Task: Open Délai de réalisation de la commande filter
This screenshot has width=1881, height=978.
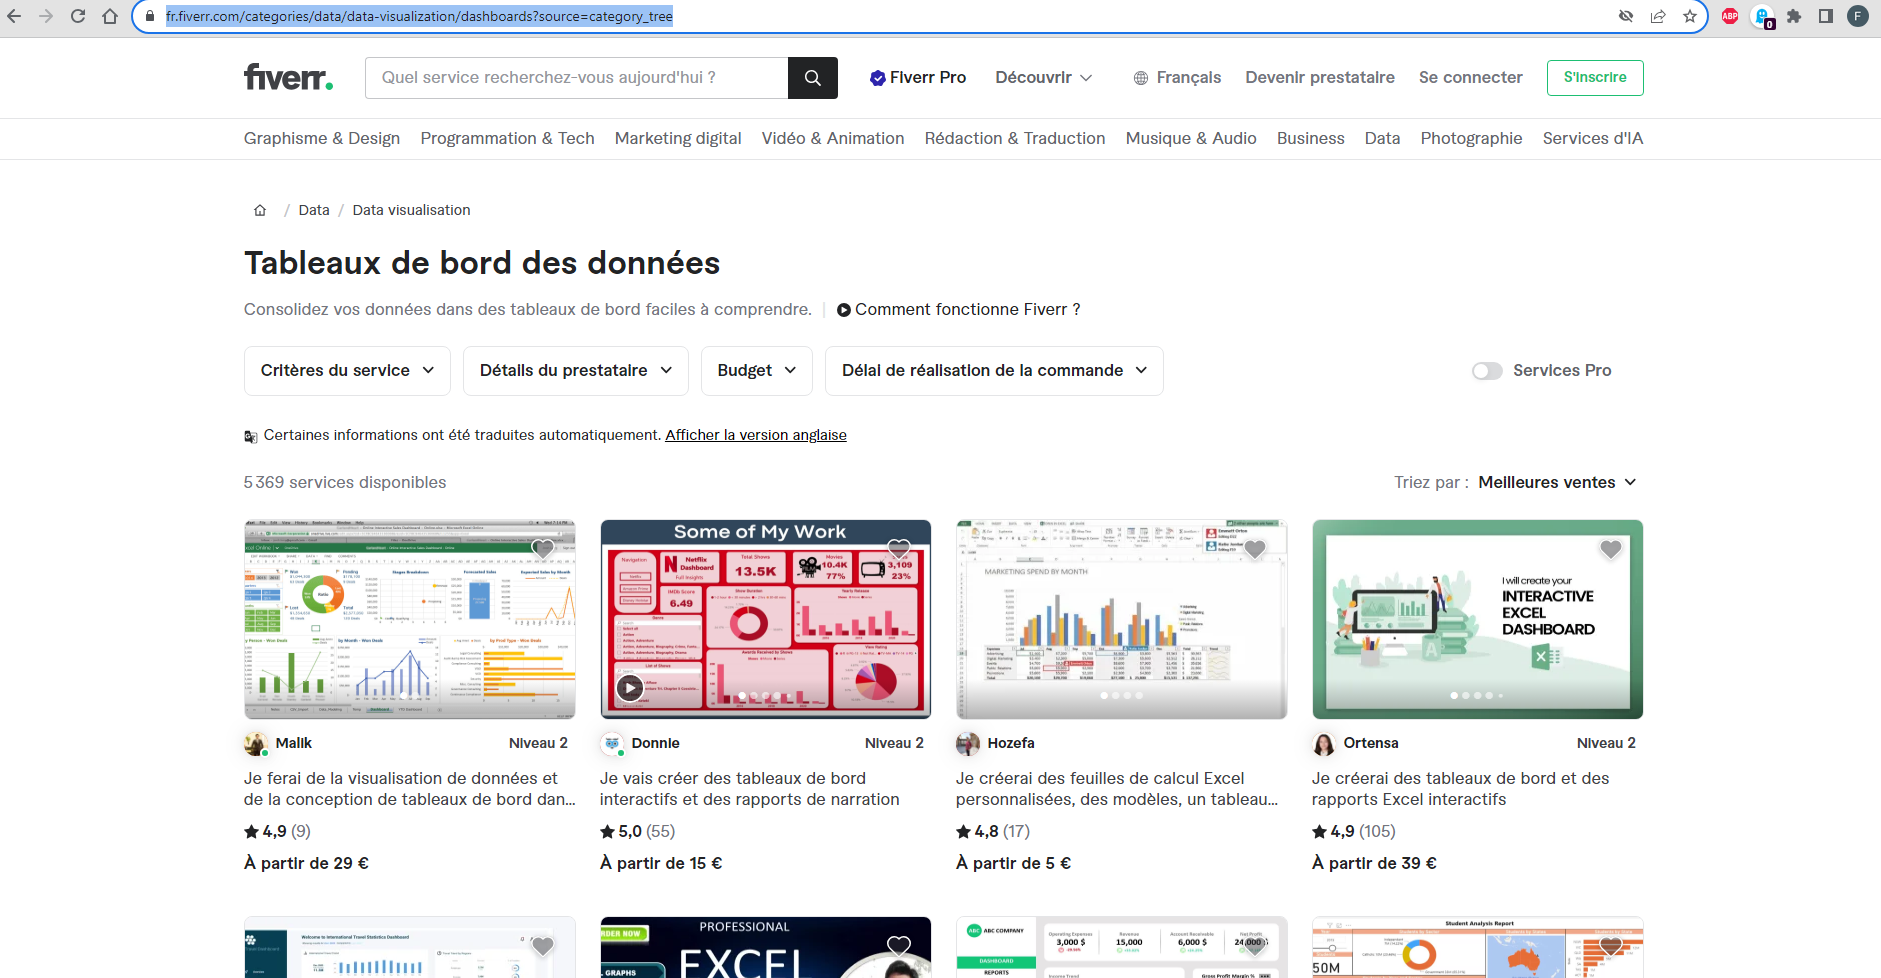Action: pyautogui.click(x=994, y=371)
